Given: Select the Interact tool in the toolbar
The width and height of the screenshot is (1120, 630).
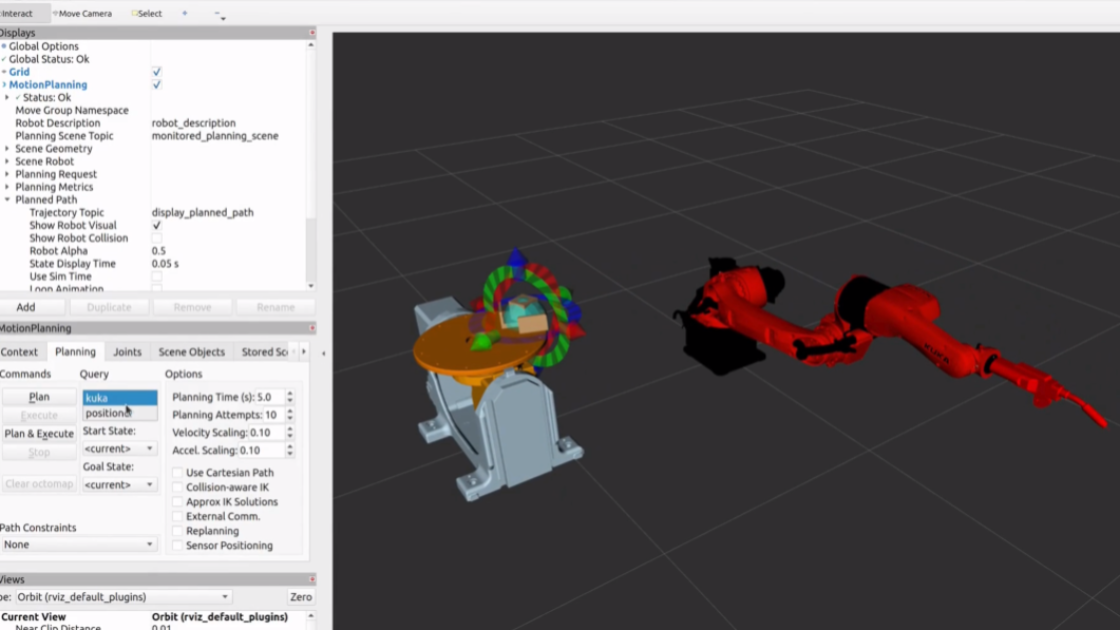Looking at the screenshot, I should pyautogui.click(x=16, y=14).
